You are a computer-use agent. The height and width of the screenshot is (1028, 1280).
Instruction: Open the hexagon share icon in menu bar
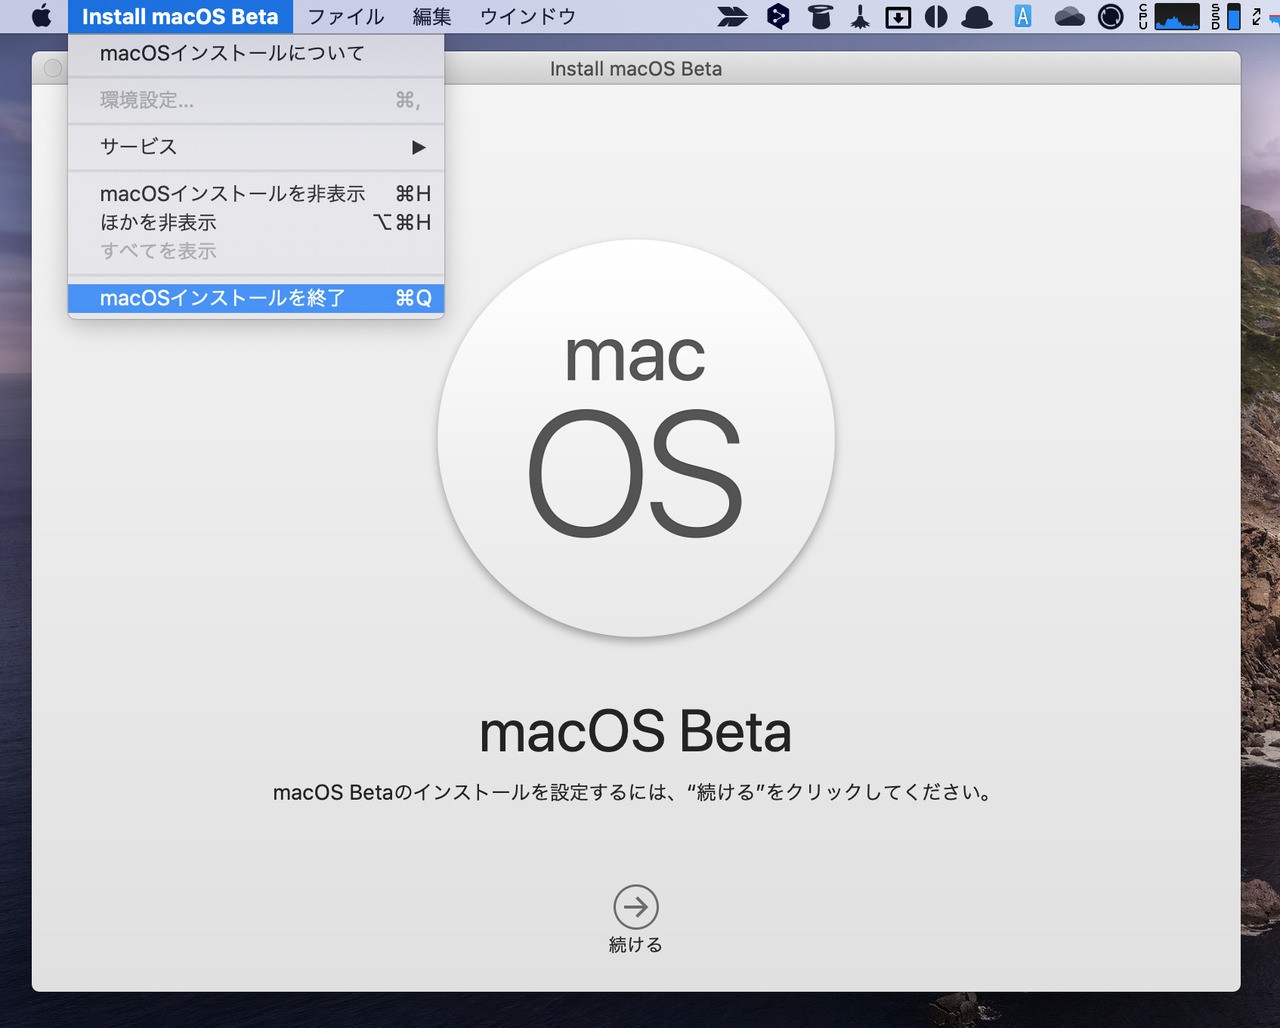pos(777,16)
